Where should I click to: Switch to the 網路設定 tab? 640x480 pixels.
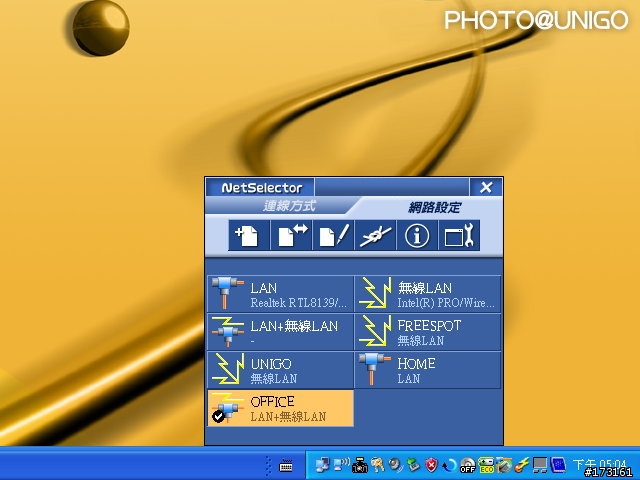[434, 207]
